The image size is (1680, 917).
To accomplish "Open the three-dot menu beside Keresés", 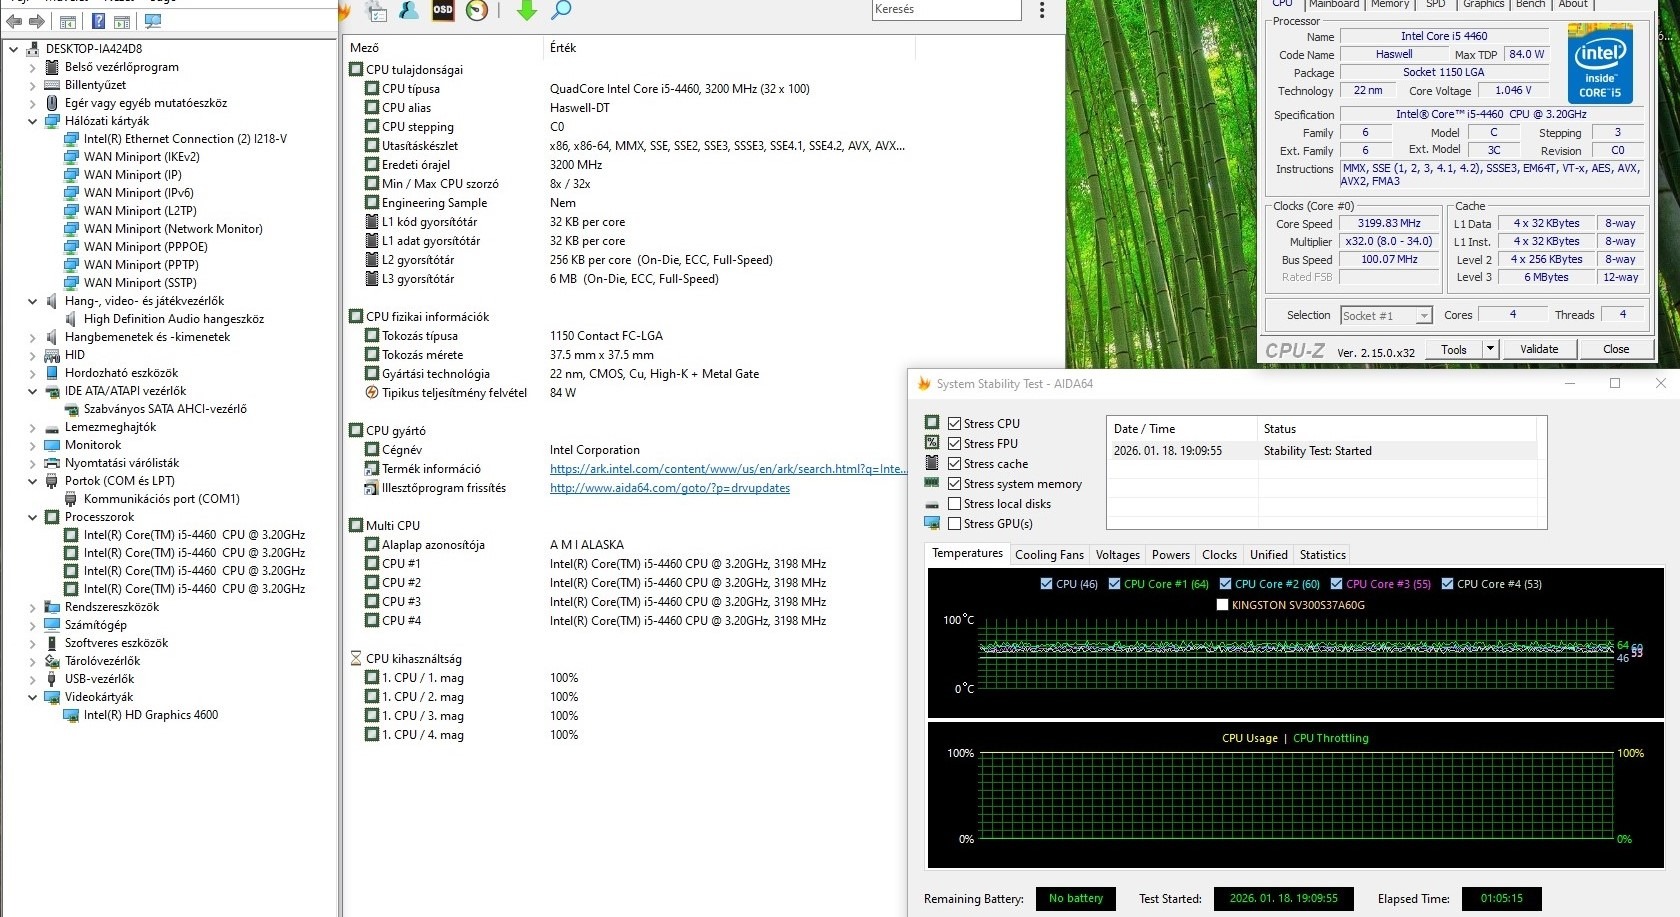I will 1042,10.
